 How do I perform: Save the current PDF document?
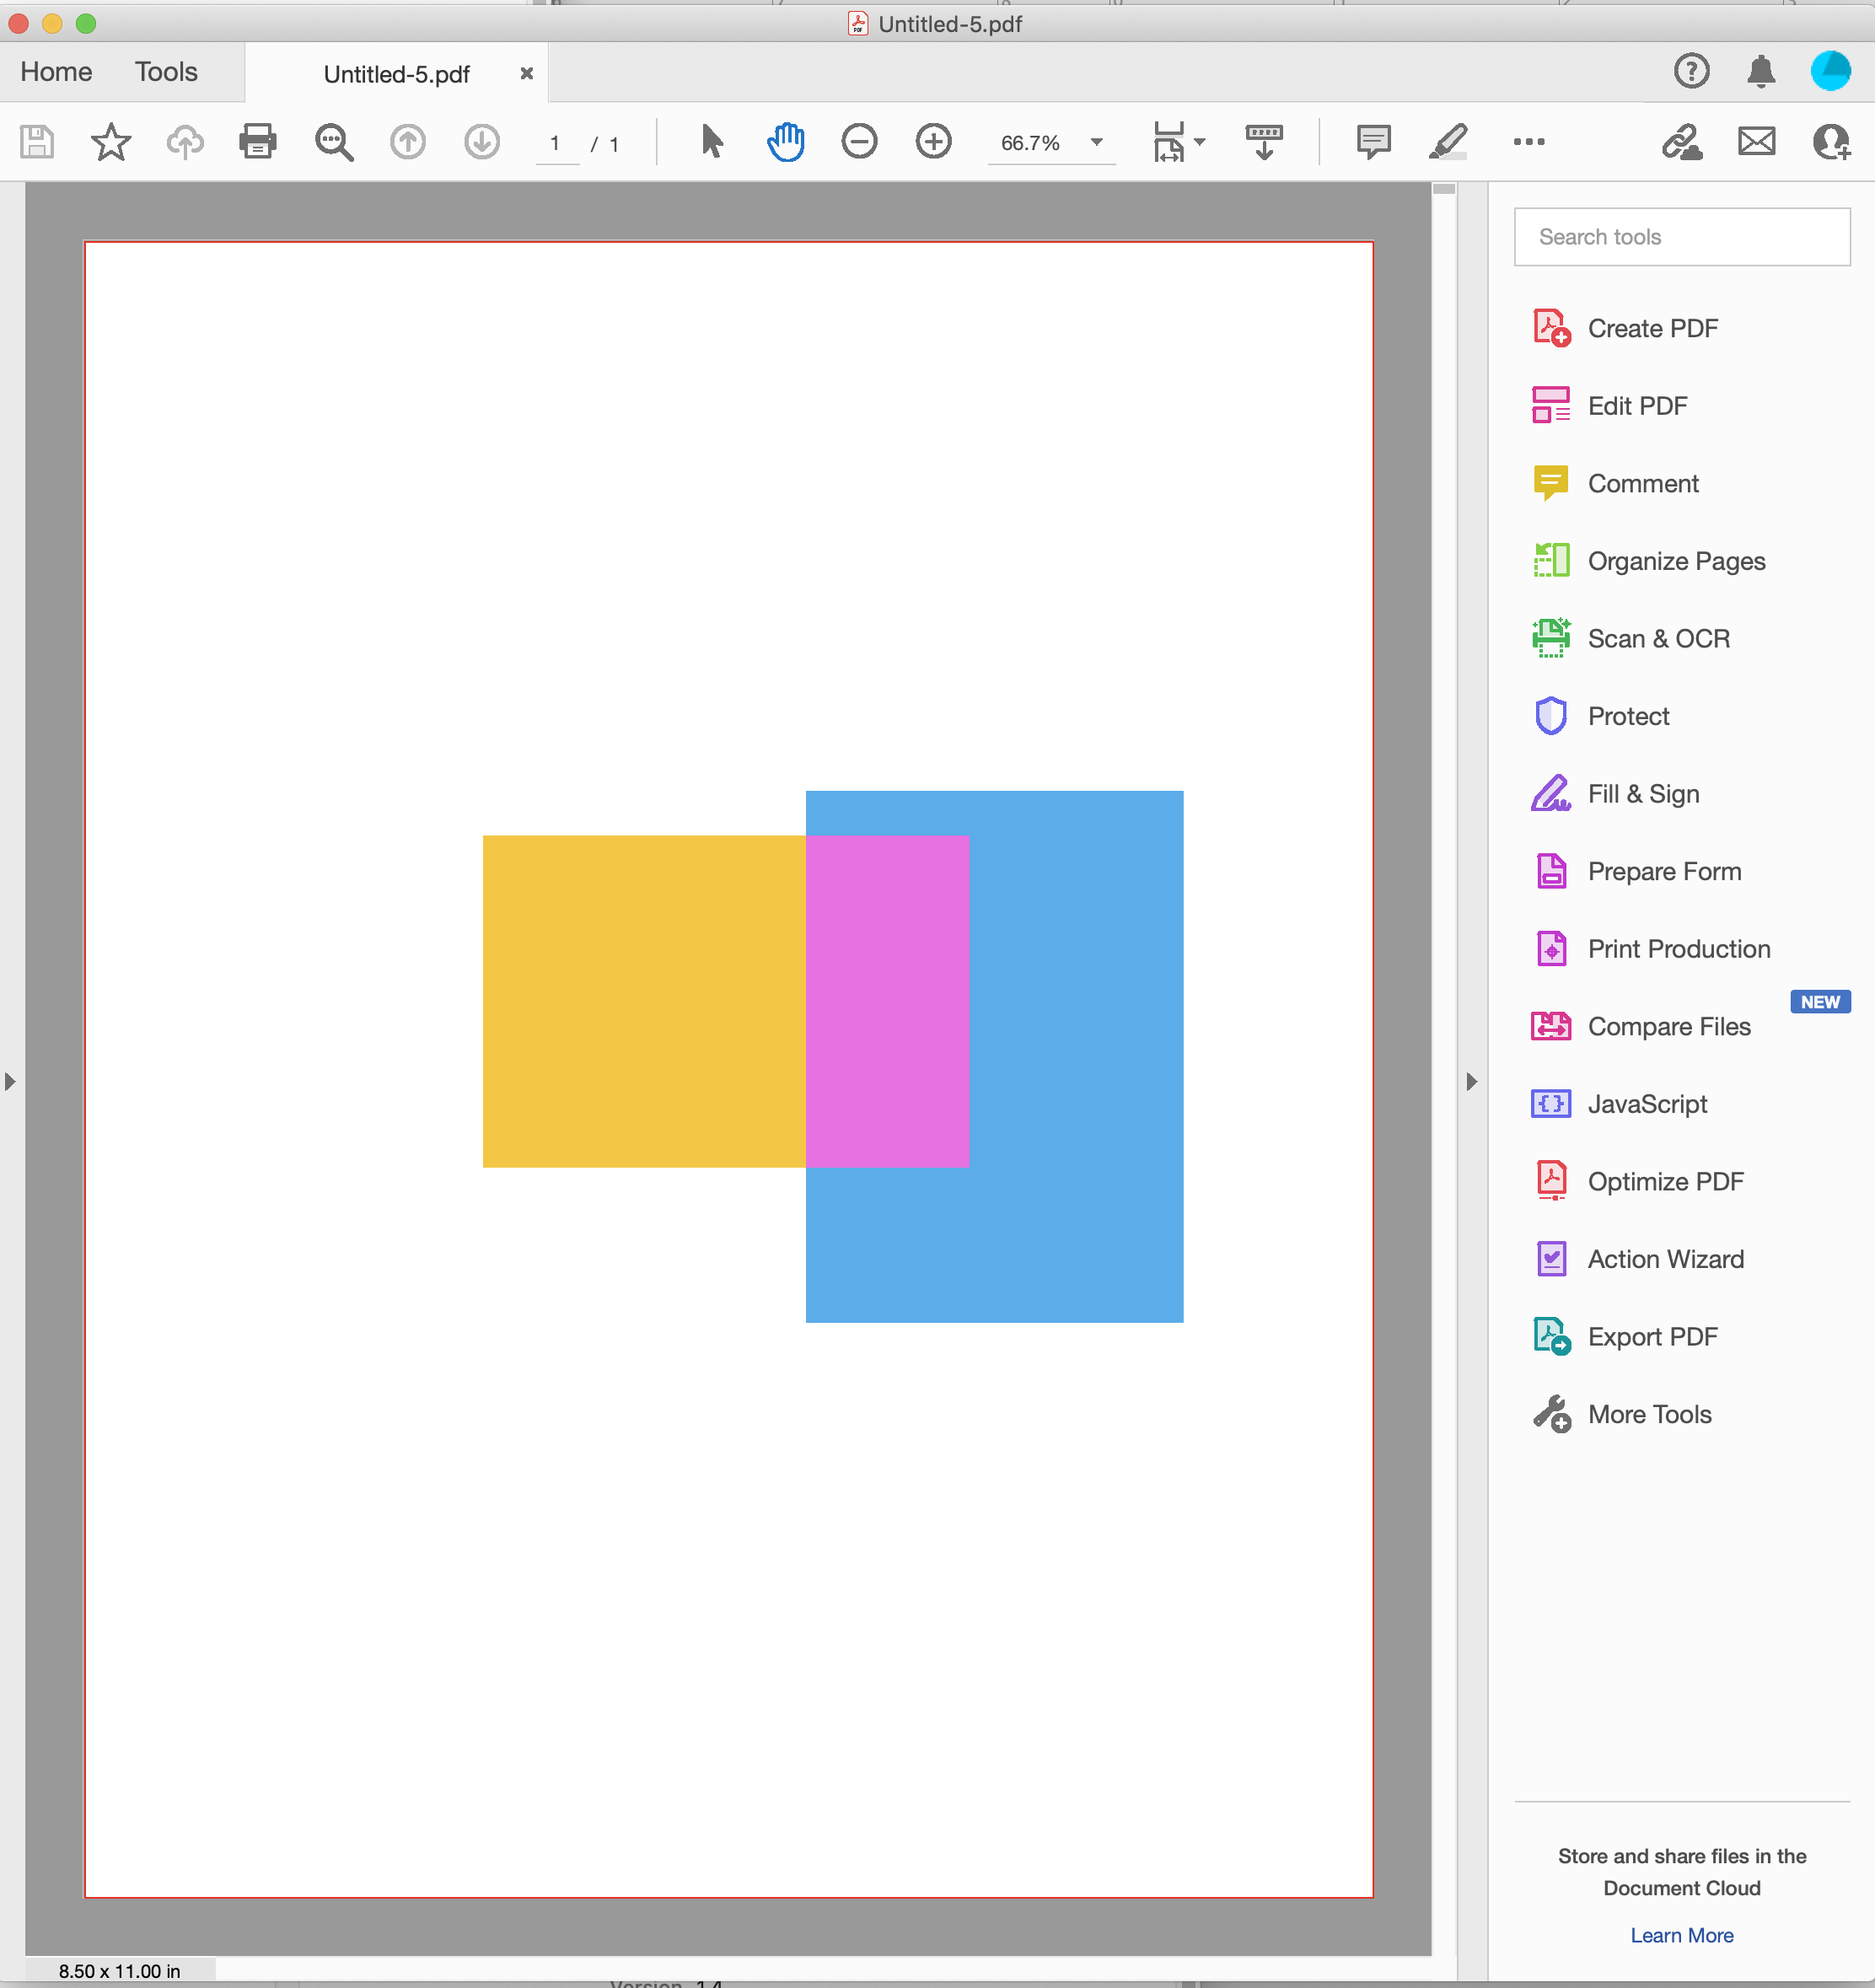35,142
